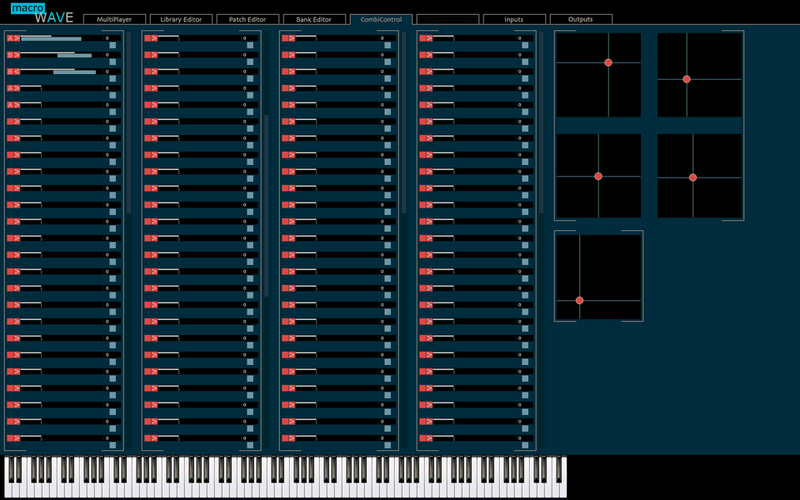The image size is (800, 500).
Task: Toggle the blue square under second column's top row
Action: 250,45
